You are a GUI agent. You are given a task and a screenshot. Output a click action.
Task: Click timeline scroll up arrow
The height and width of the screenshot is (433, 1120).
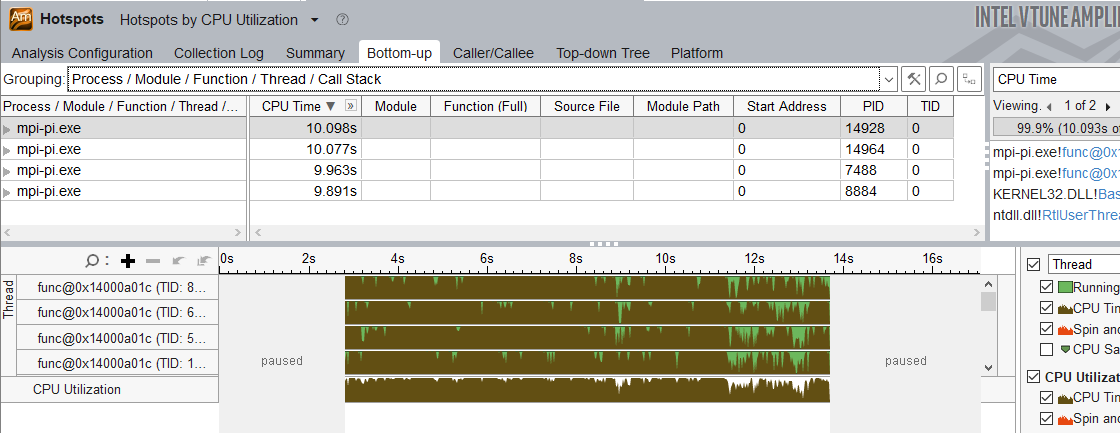[x=989, y=282]
